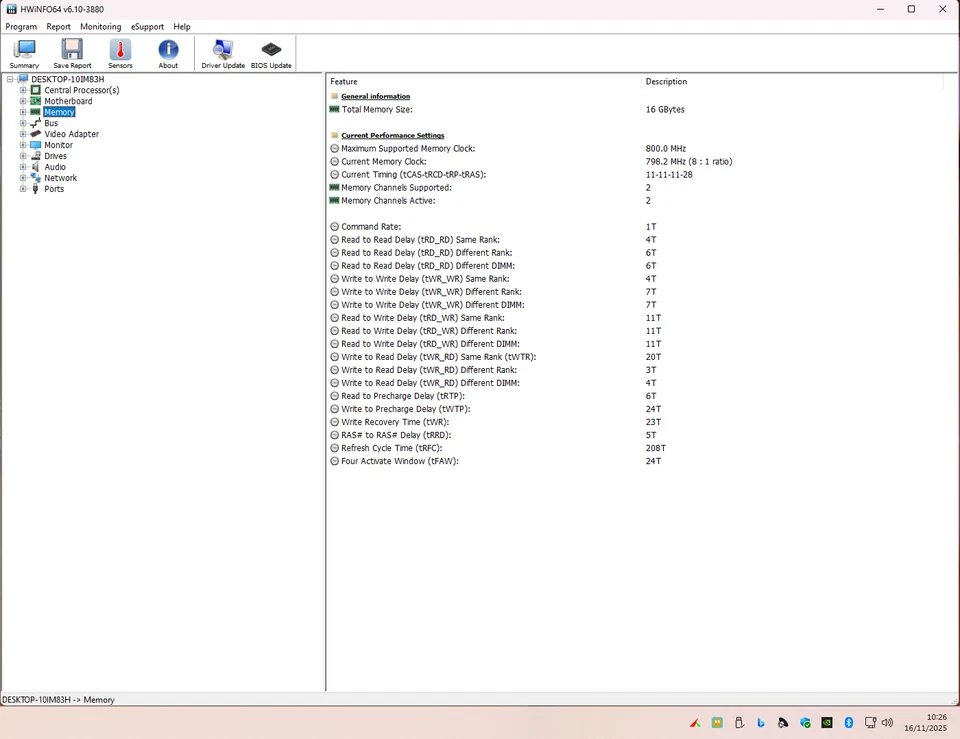Open the Program menu
This screenshot has height=739, width=960.
coord(21,27)
